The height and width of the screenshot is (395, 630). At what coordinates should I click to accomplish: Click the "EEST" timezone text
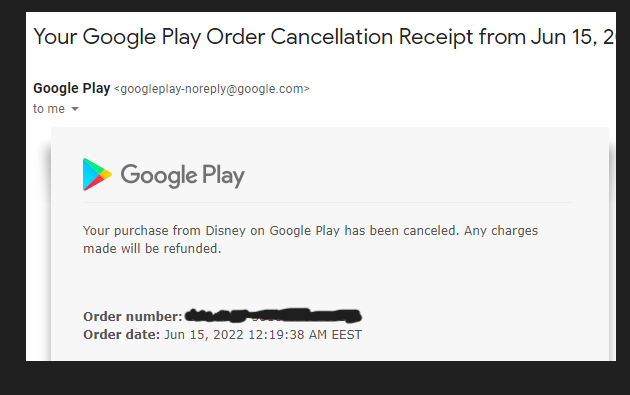346,335
